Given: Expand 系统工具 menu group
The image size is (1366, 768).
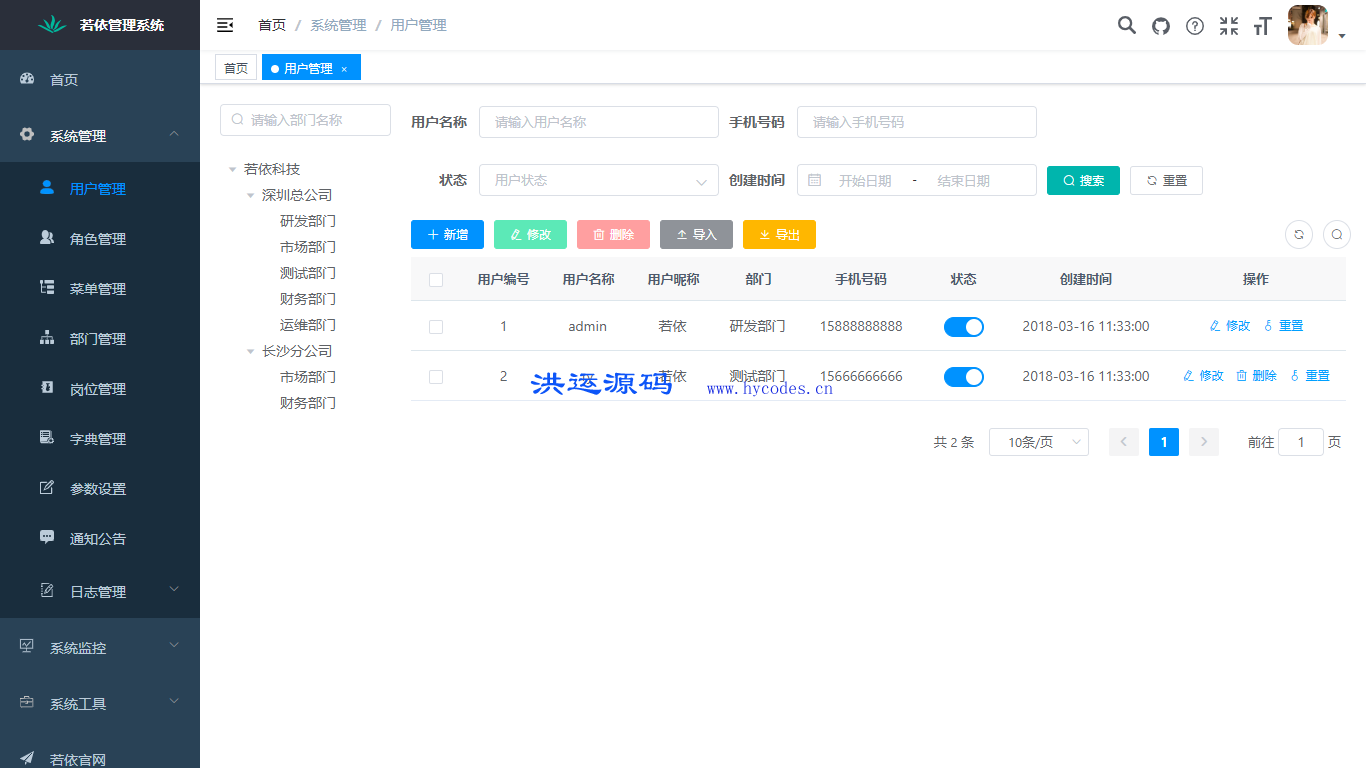Looking at the screenshot, I should 100,703.
